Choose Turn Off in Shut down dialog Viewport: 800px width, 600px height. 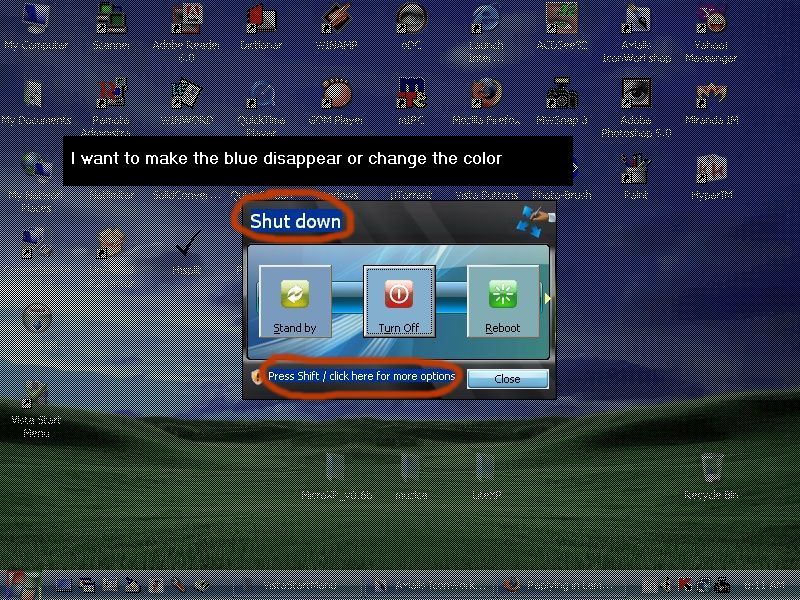[399, 301]
